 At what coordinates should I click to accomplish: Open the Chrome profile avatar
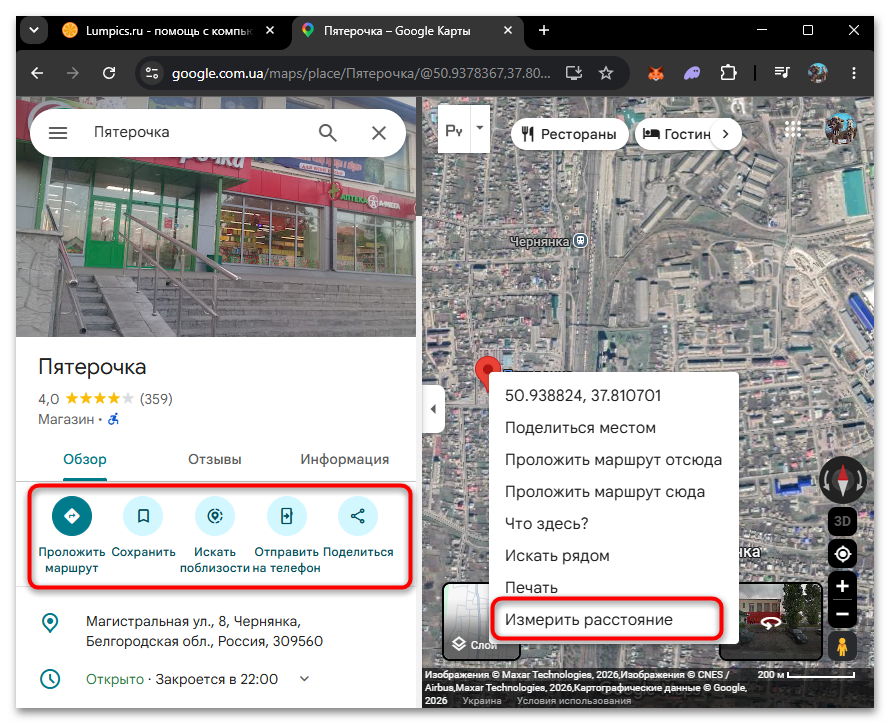tap(818, 73)
